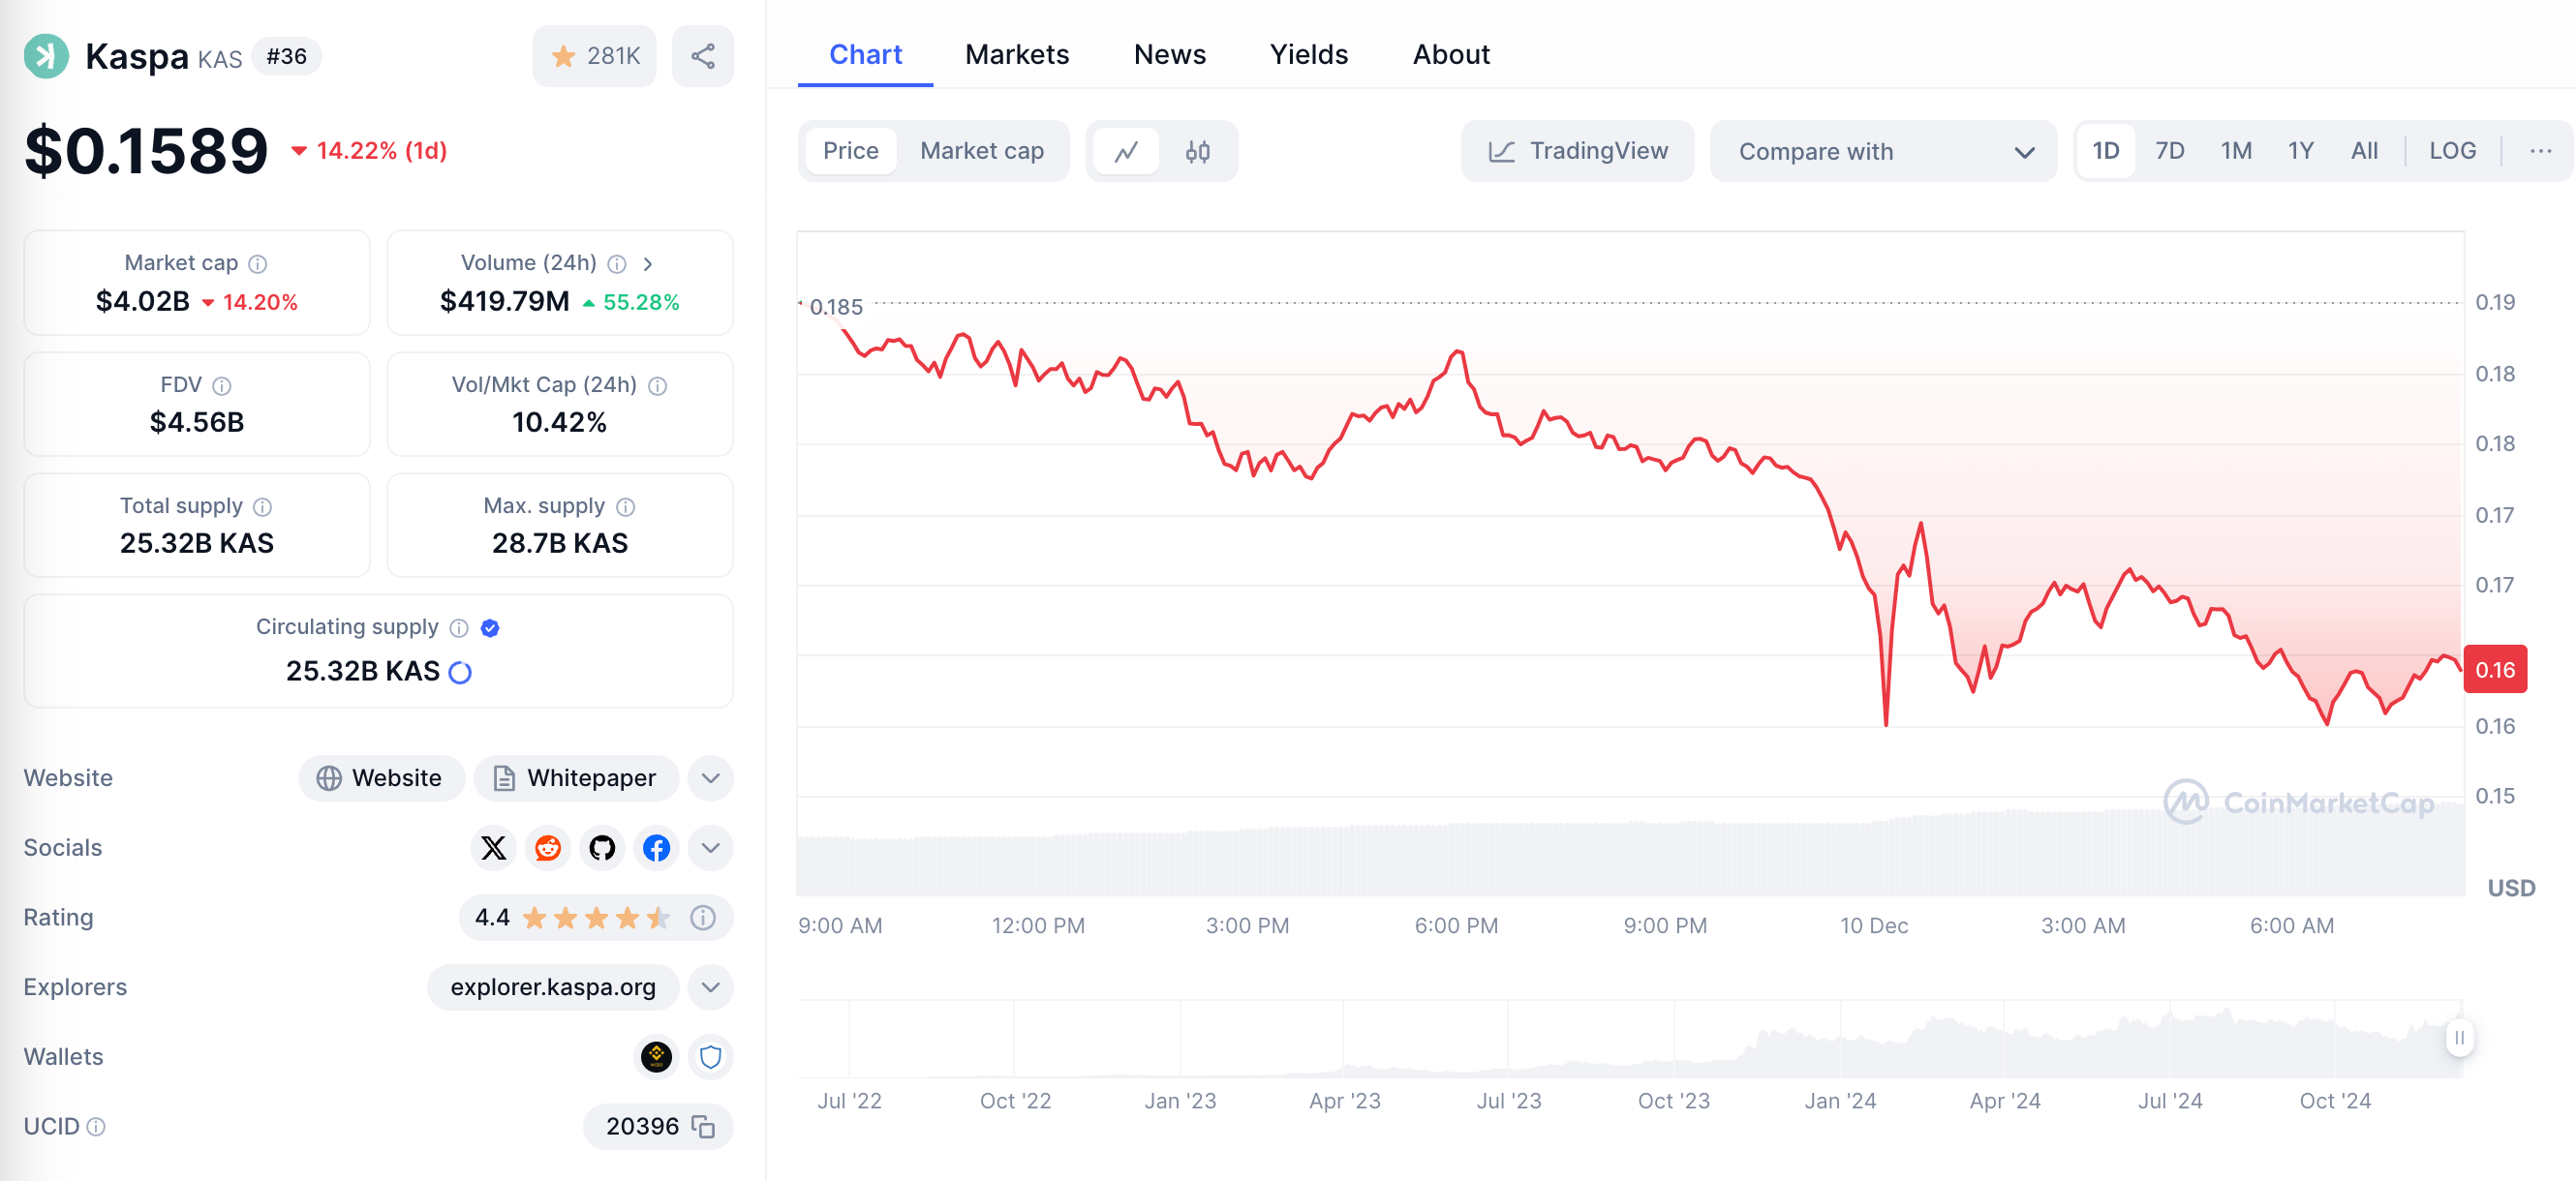Add Kaspa to watchlist via star button
Viewport: 2576px width, 1181px height.
pos(594,56)
